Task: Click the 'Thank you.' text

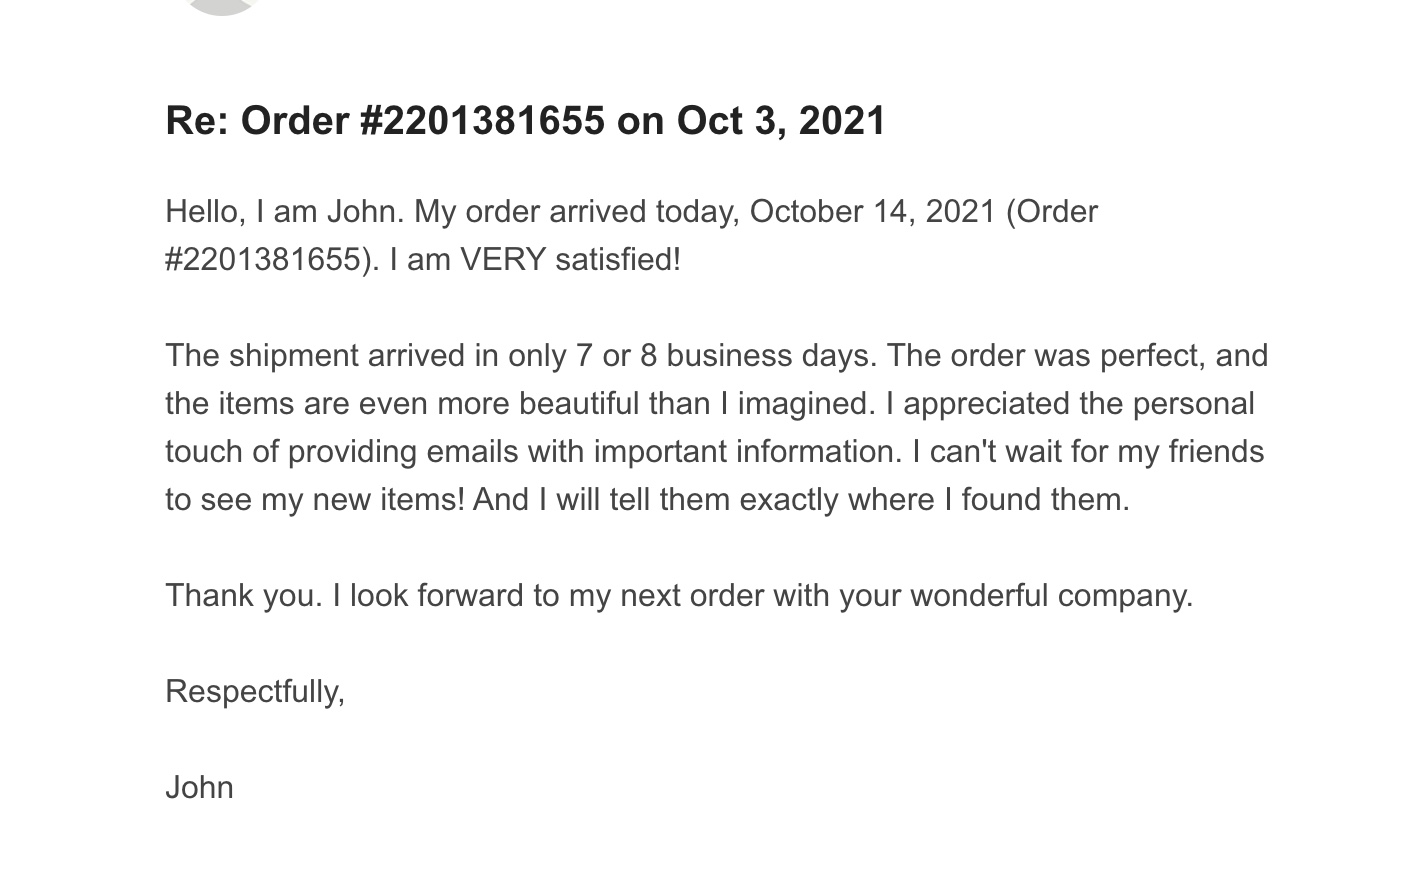Action: 244,596
